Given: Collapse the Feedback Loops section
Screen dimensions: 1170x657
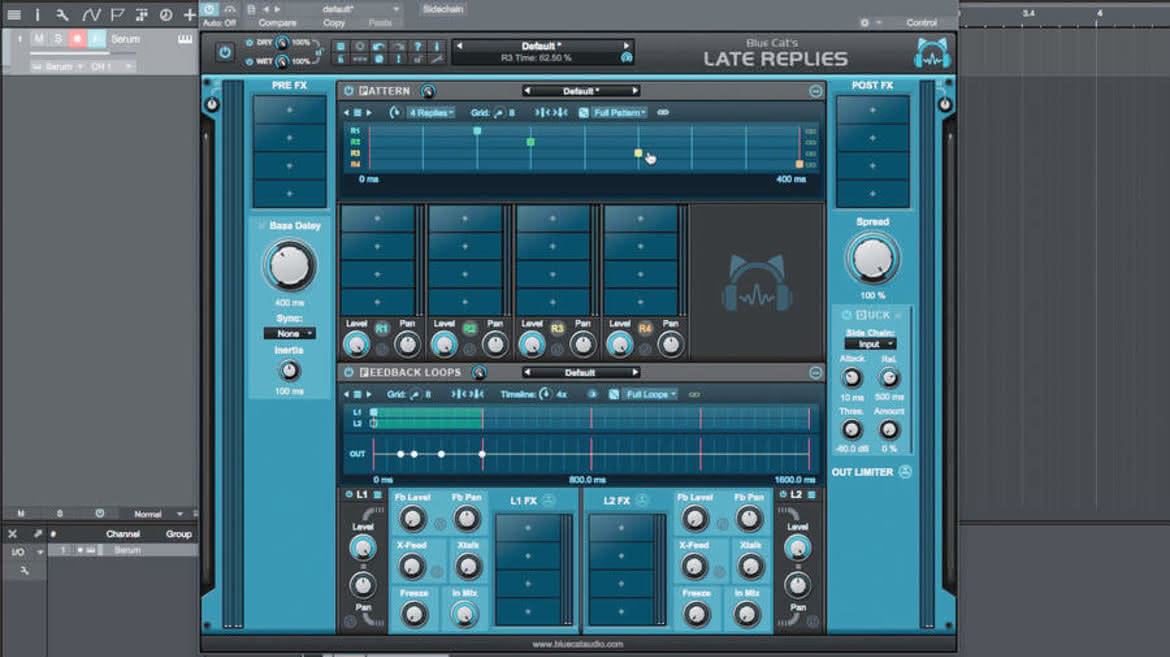Looking at the screenshot, I should [815, 373].
